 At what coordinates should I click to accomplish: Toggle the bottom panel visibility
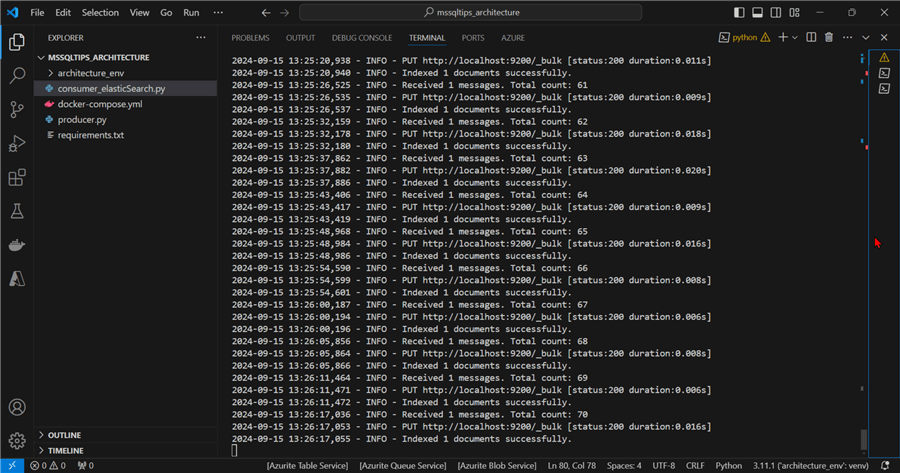click(758, 13)
